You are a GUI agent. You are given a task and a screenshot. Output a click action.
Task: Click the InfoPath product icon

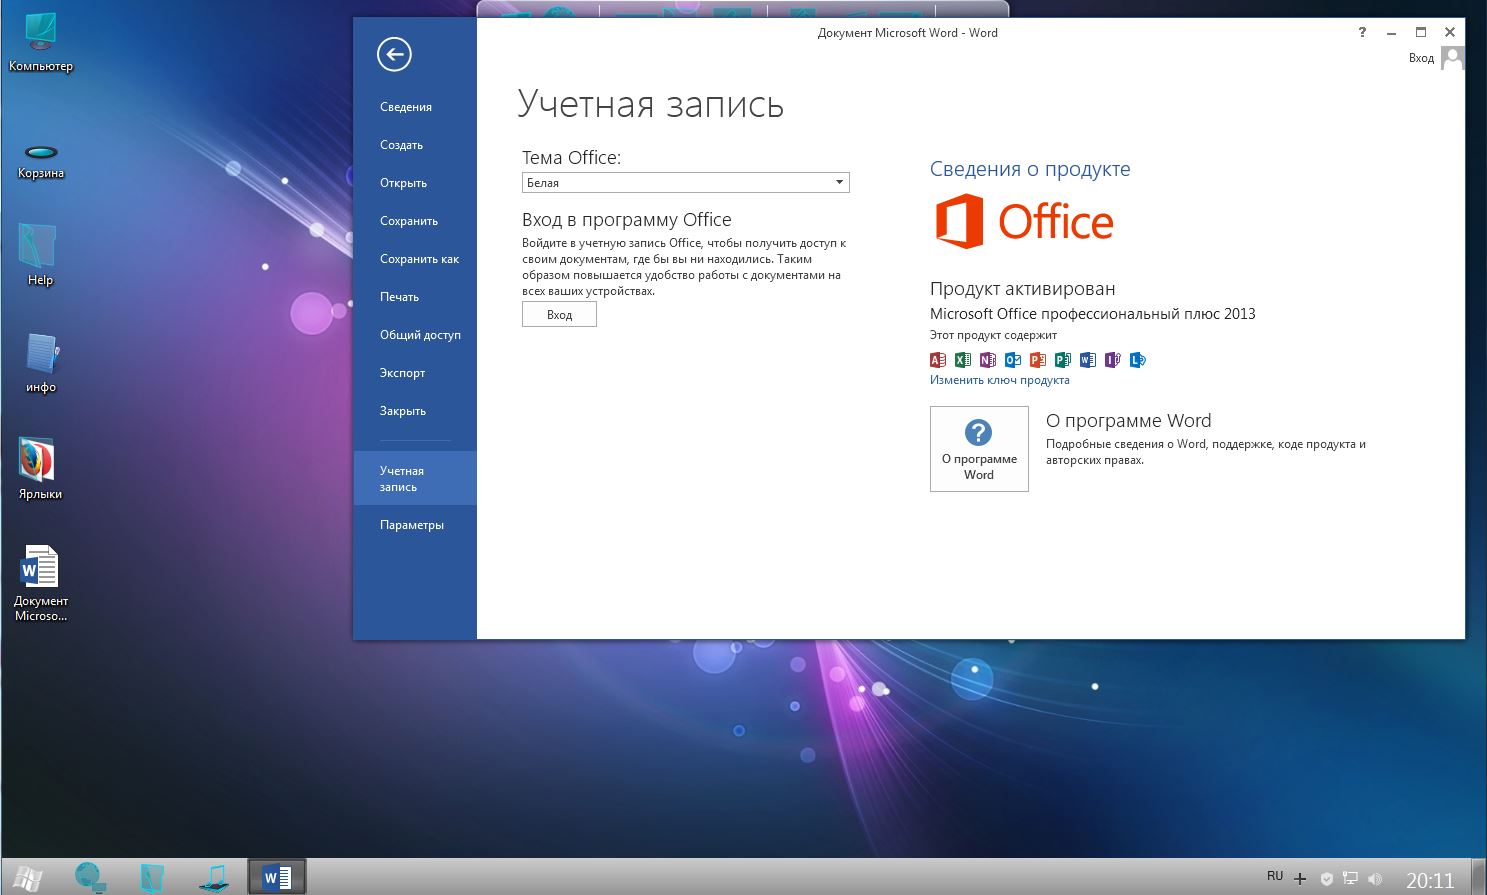click(x=1112, y=360)
